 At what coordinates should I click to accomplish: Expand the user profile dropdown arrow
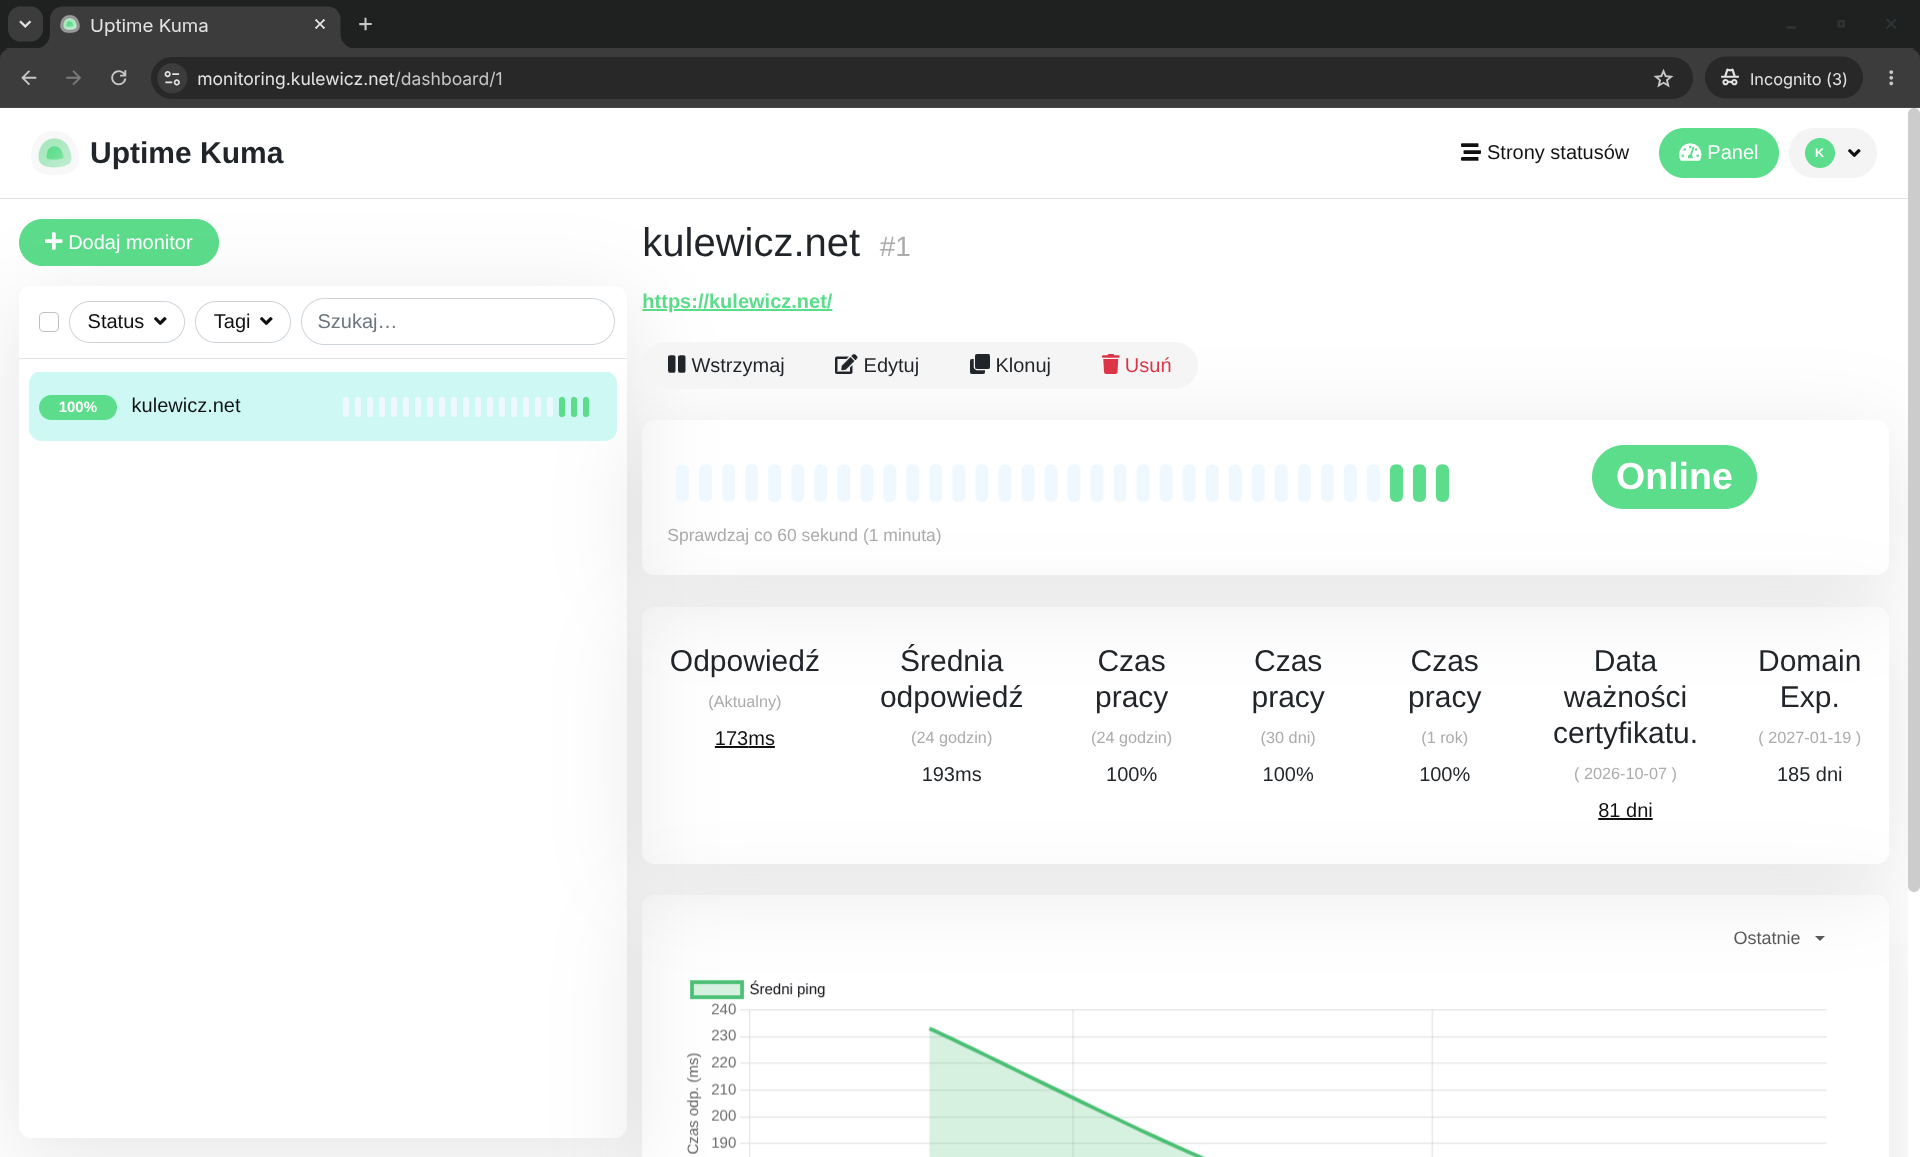1854,153
